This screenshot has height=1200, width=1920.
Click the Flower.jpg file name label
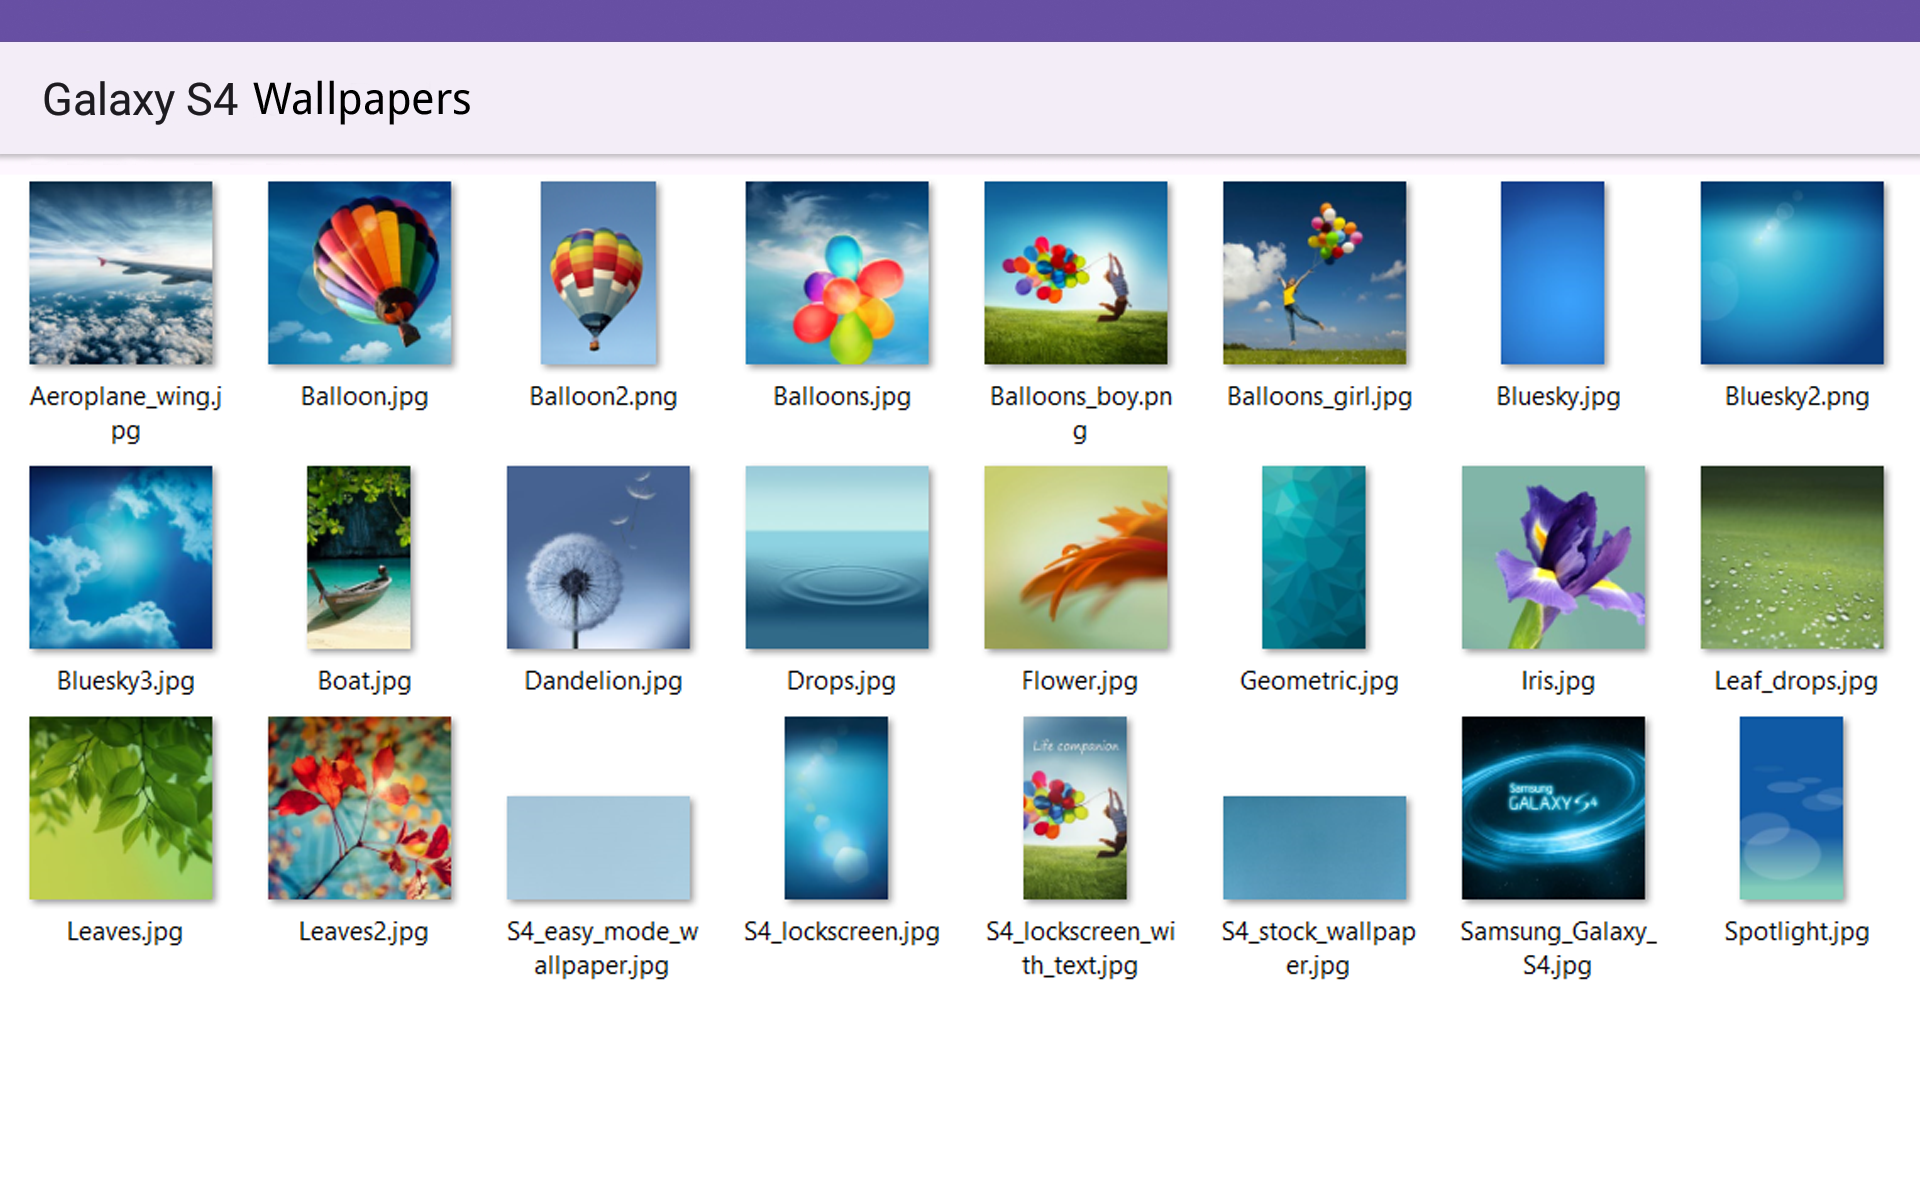coord(1080,681)
